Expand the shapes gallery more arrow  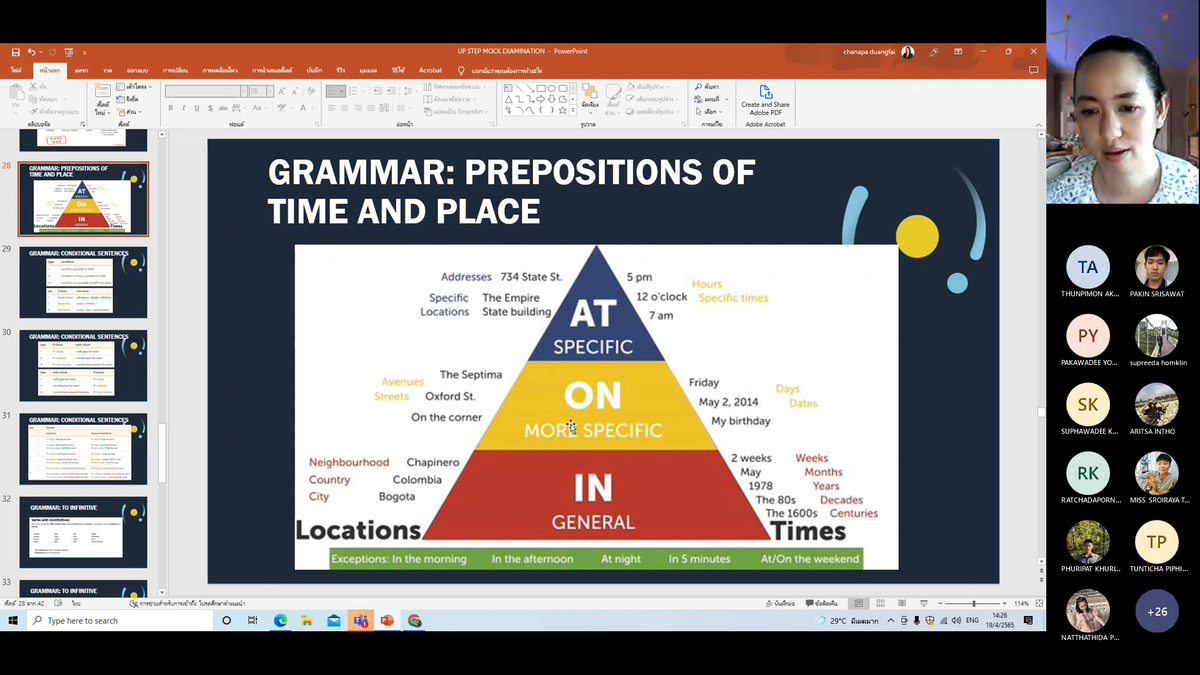point(571,111)
